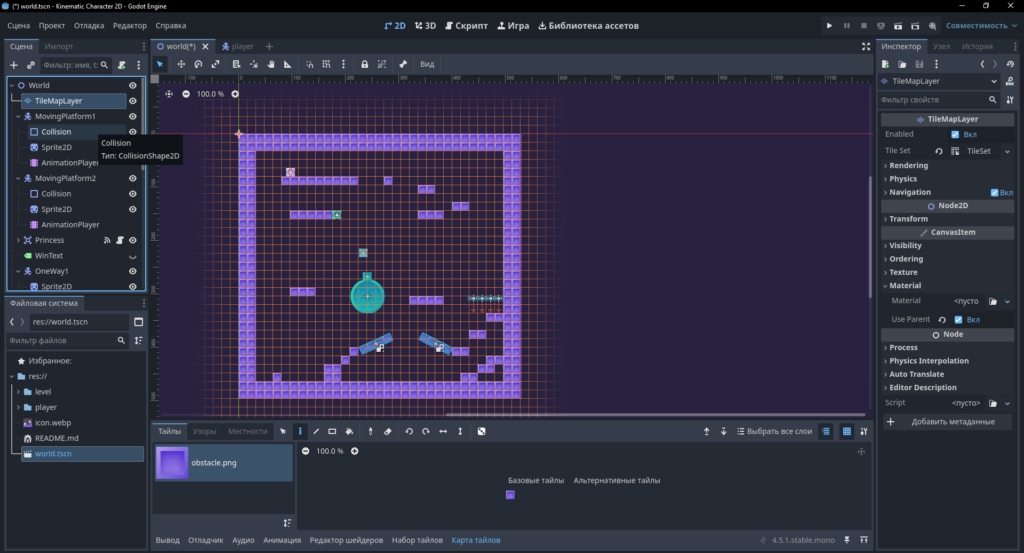The height and width of the screenshot is (553, 1024).
Task: Select the tilemap Line tool
Action: [316, 432]
